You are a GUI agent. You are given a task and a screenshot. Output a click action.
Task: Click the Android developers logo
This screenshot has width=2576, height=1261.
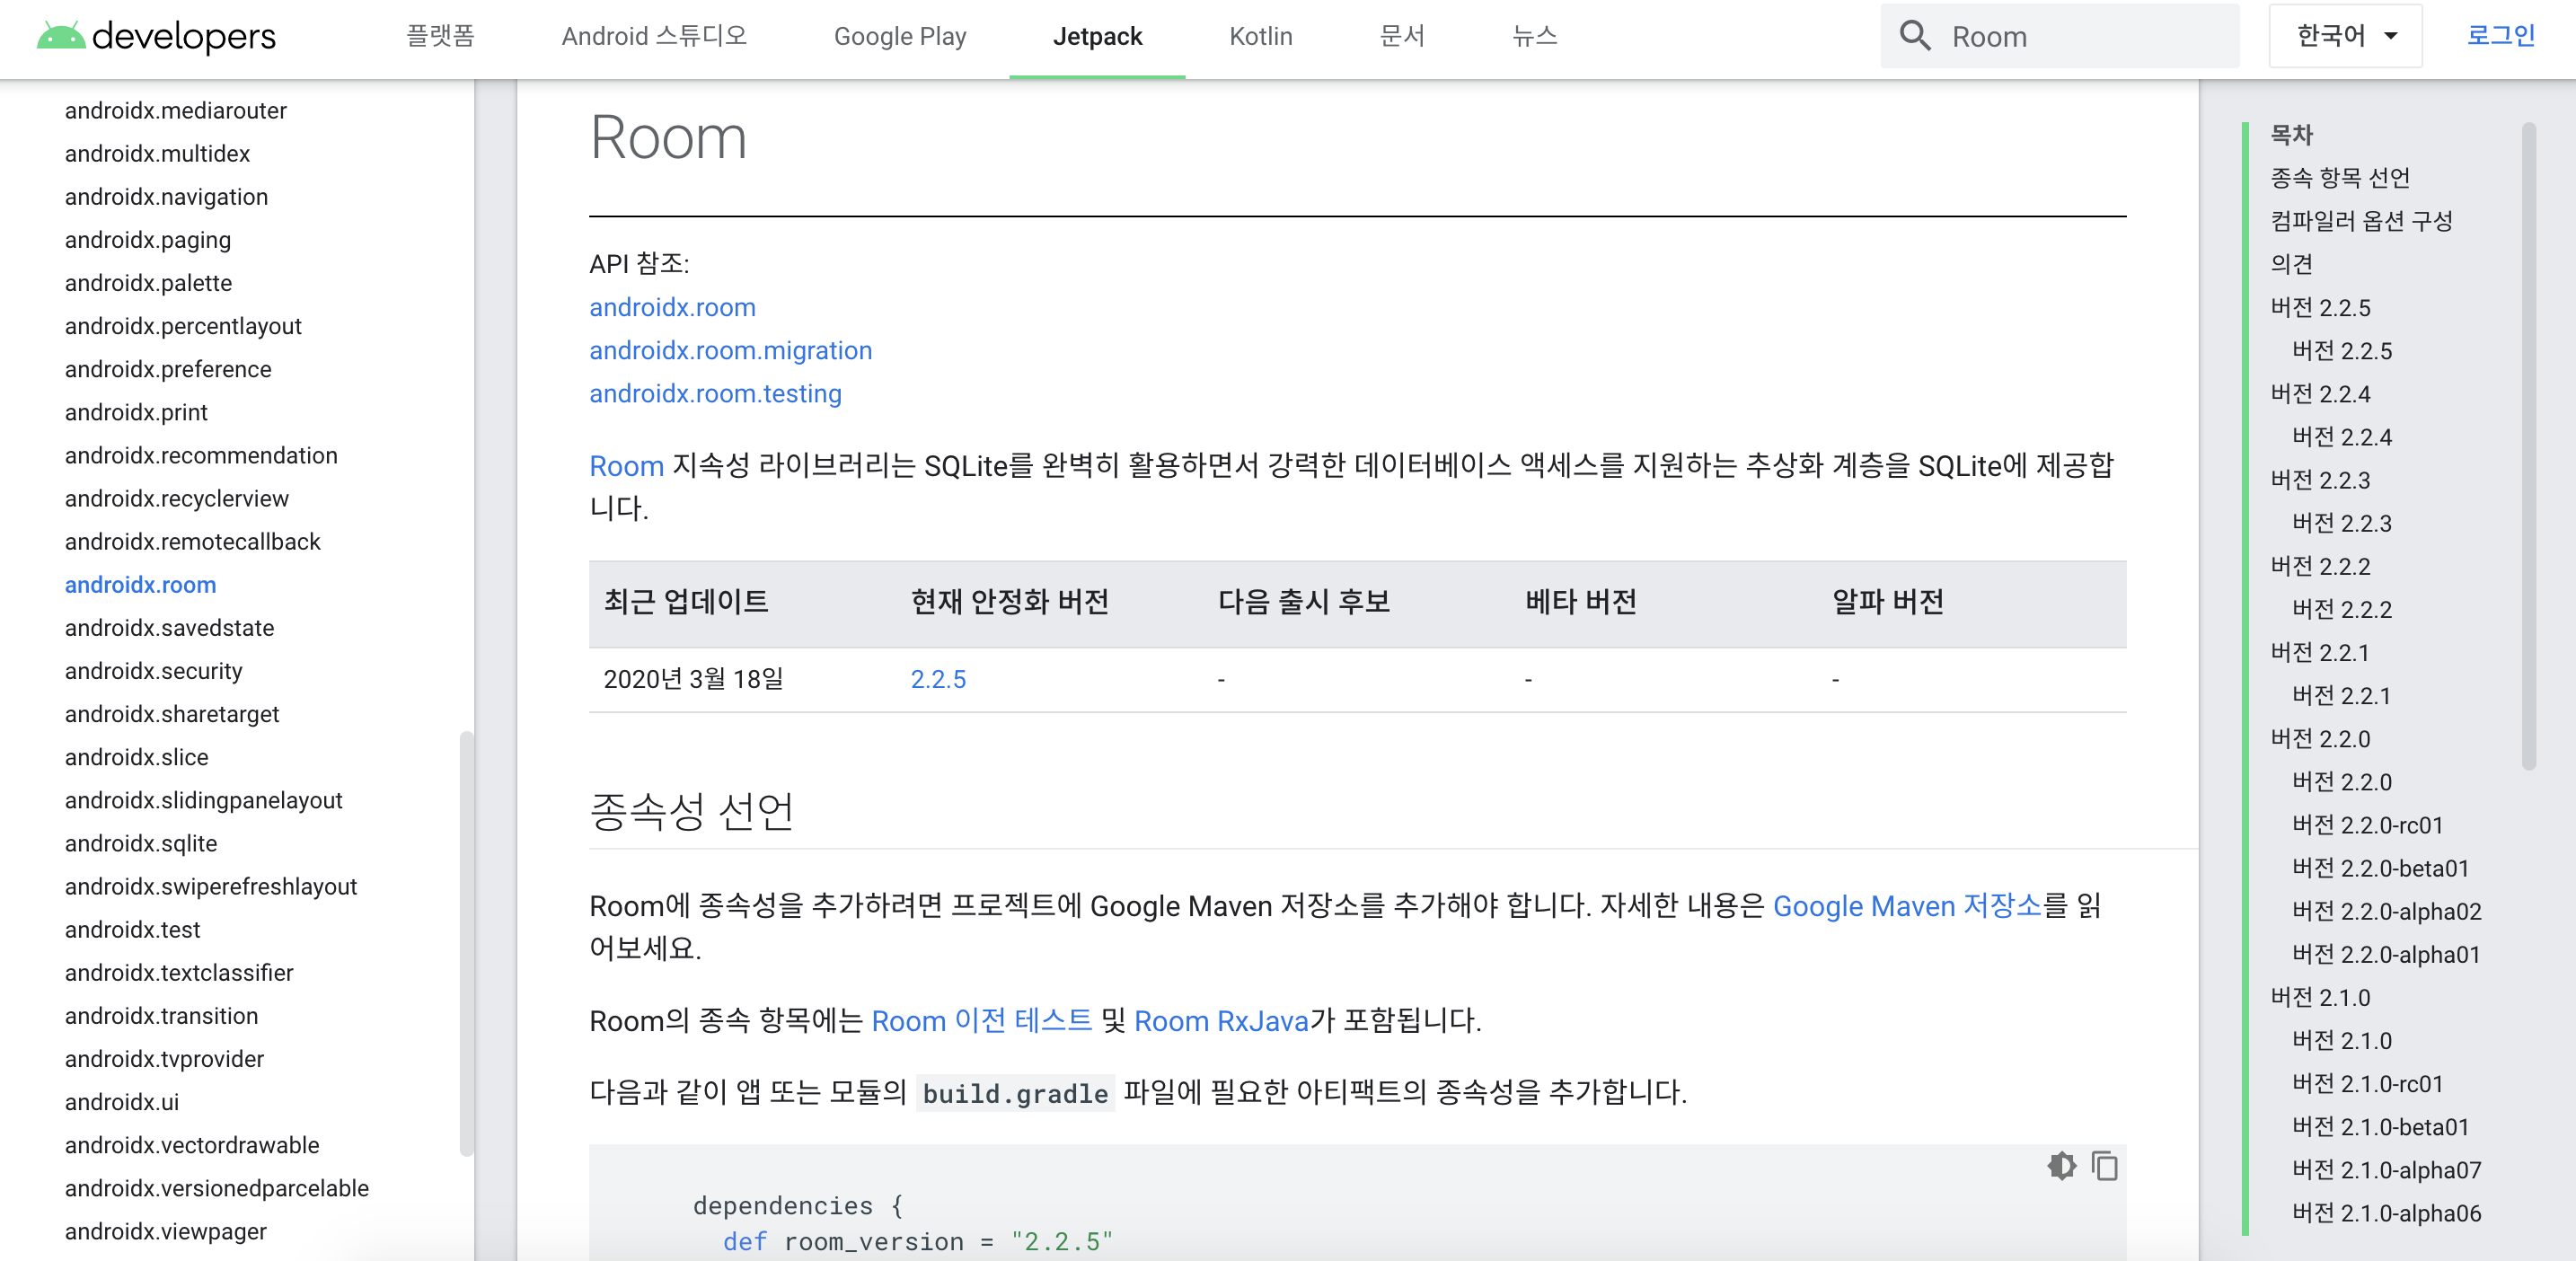(155, 36)
